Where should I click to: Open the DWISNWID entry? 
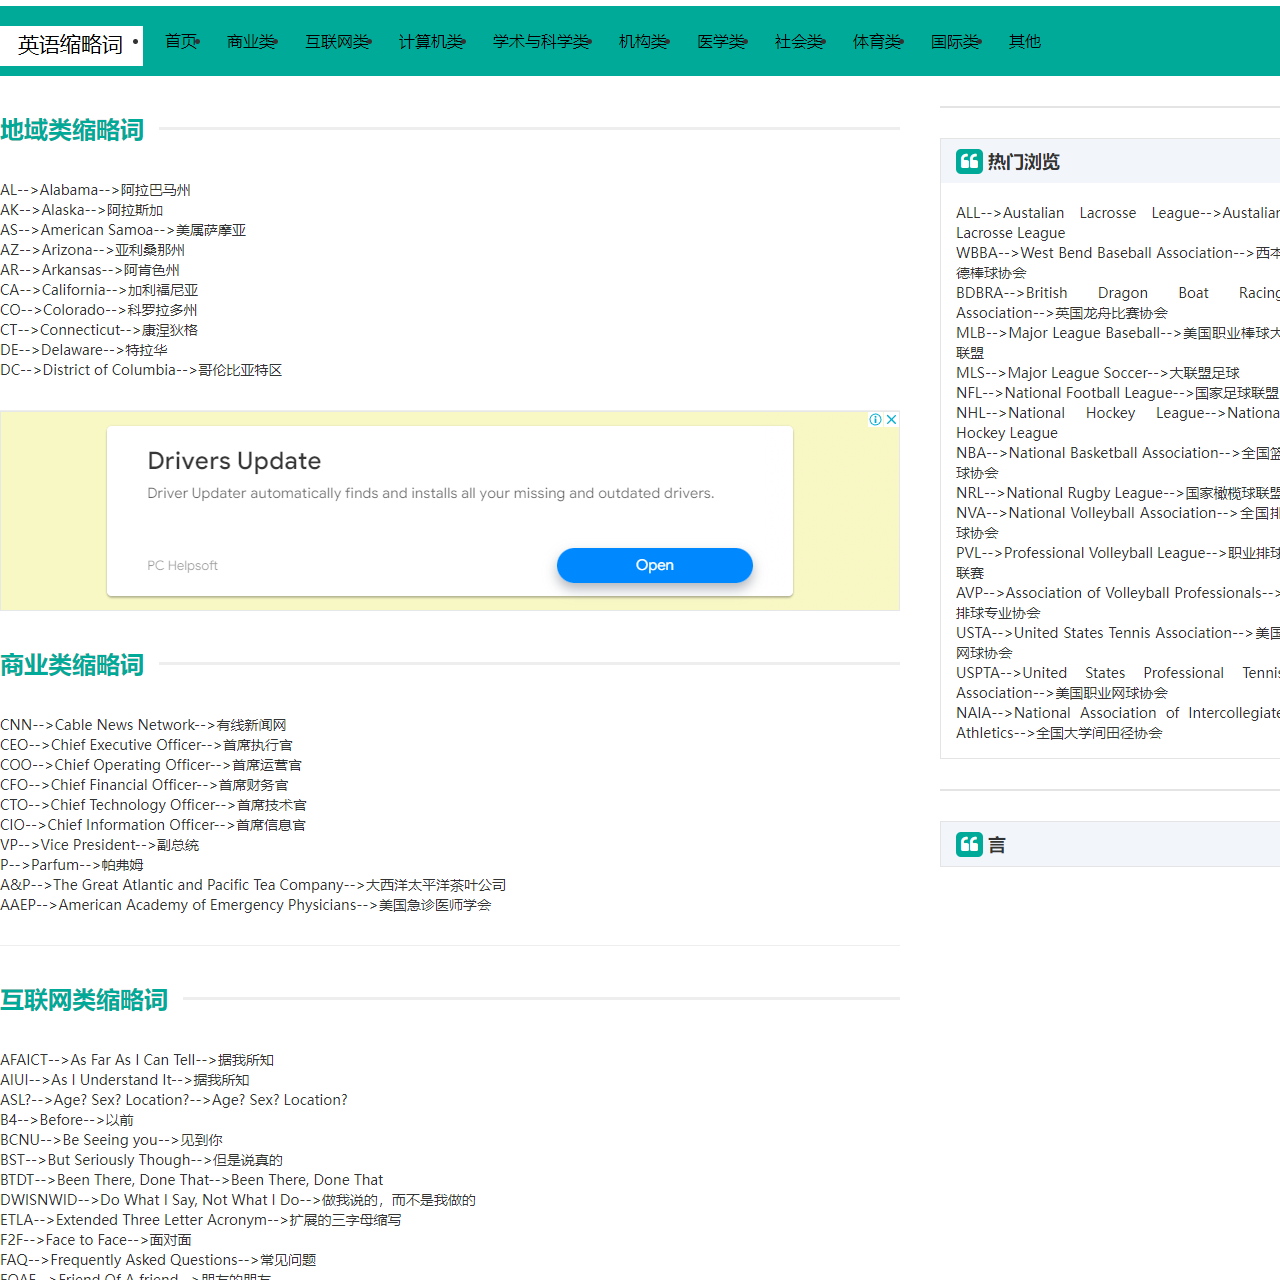(238, 1200)
